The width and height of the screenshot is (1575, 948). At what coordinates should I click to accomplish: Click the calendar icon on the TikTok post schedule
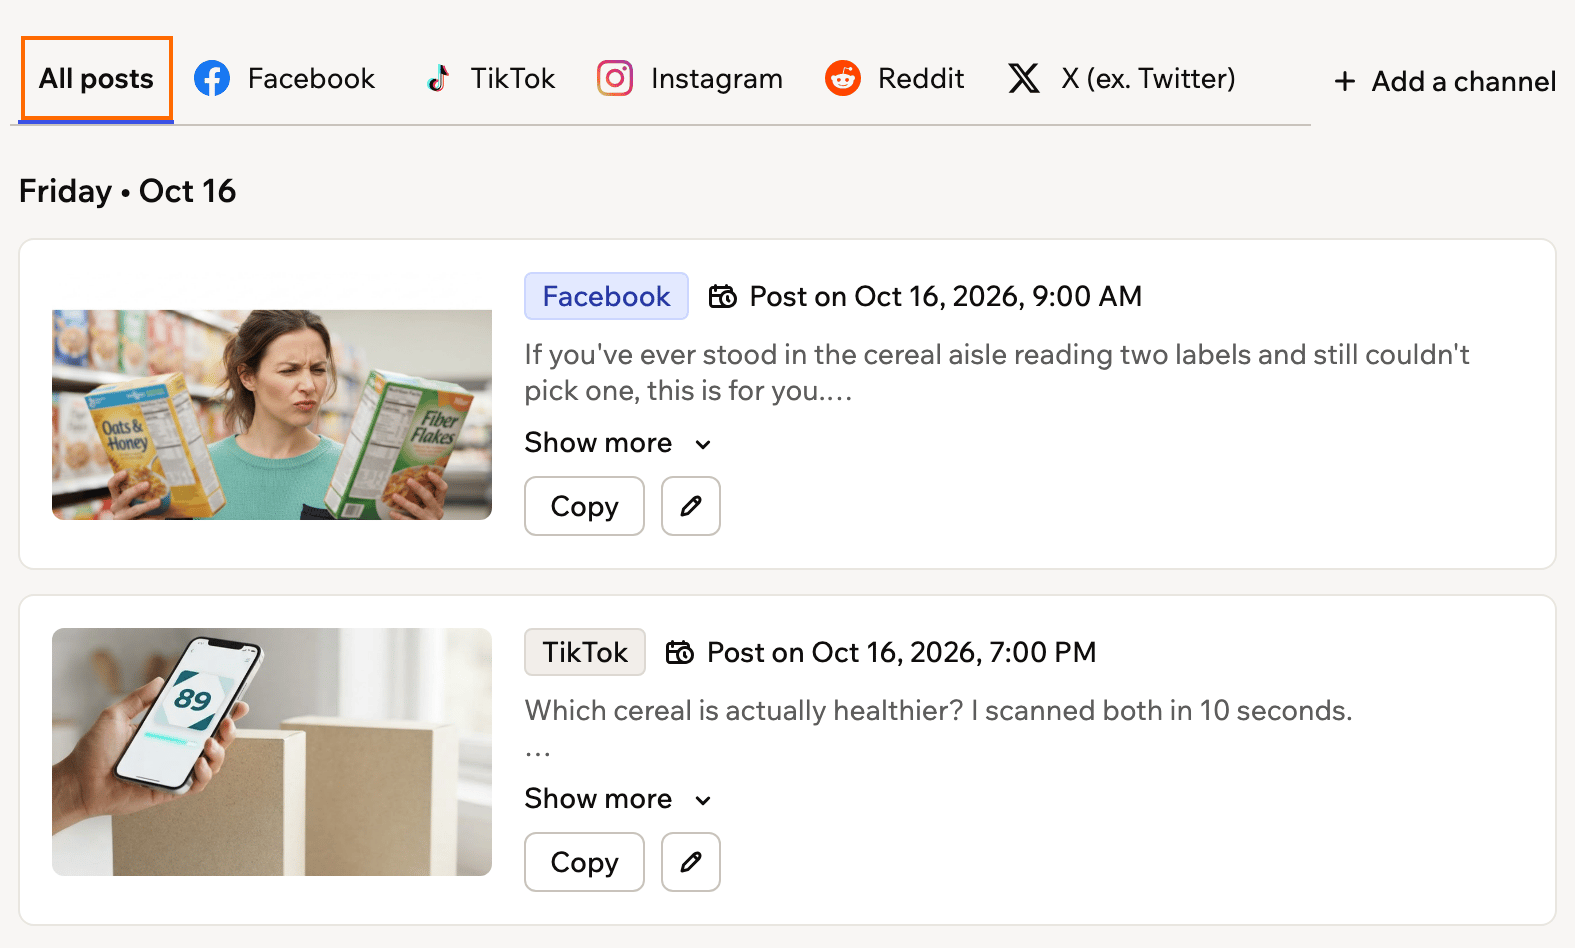pyautogui.click(x=680, y=652)
